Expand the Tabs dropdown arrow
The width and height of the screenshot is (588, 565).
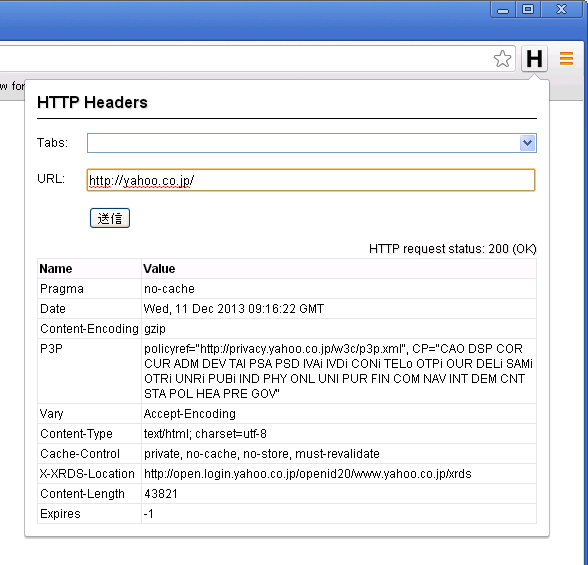528,143
